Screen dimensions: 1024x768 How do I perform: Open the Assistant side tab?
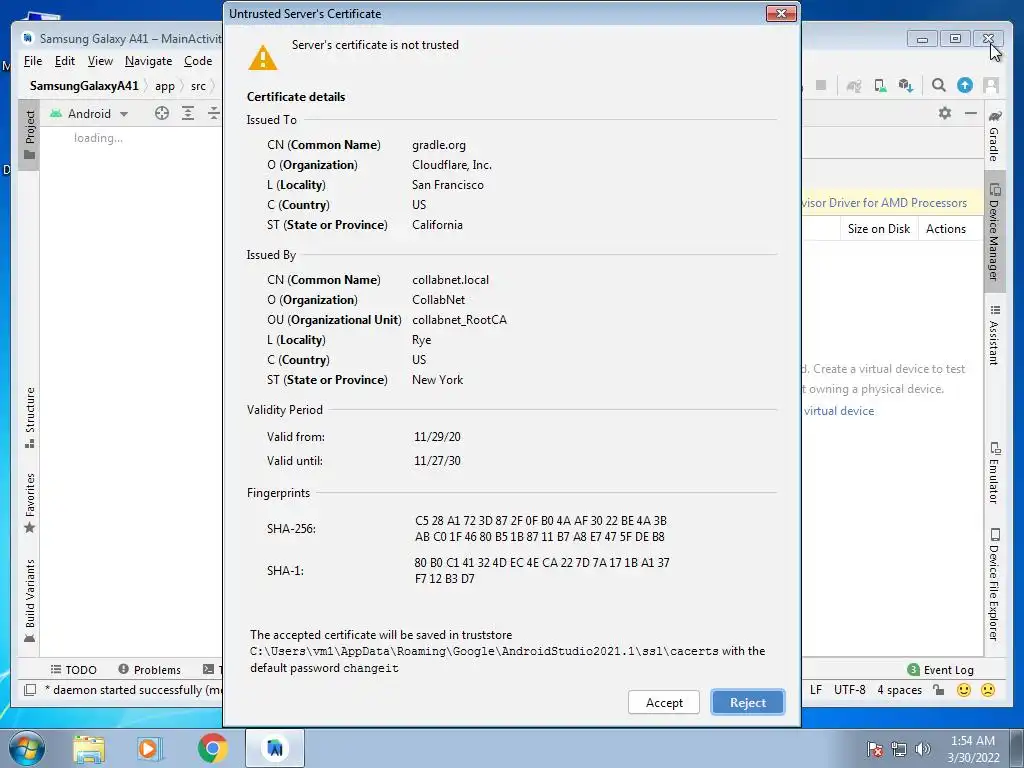pyautogui.click(x=994, y=334)
